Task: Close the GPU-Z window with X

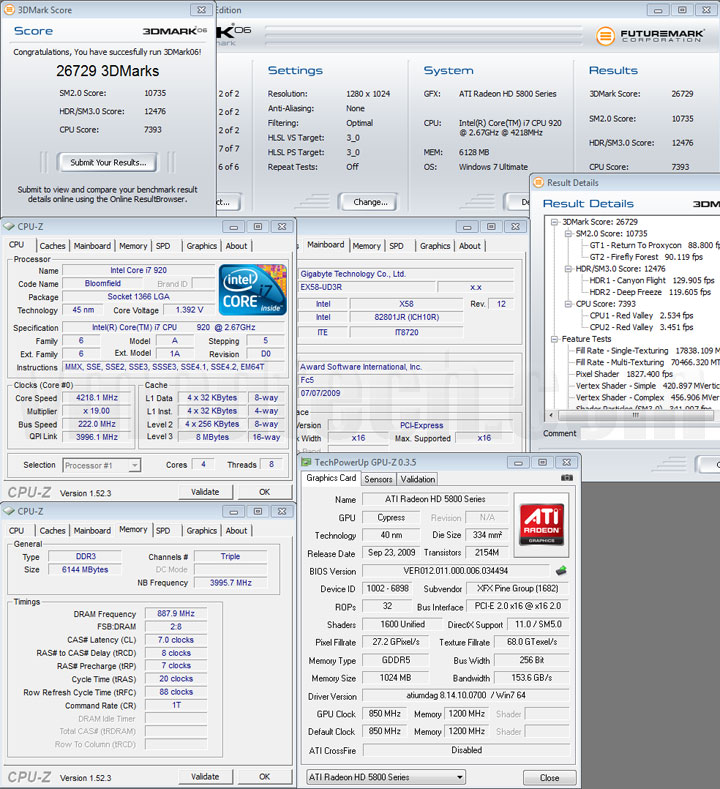Action: pyautogui.click(x=567, y=462)
